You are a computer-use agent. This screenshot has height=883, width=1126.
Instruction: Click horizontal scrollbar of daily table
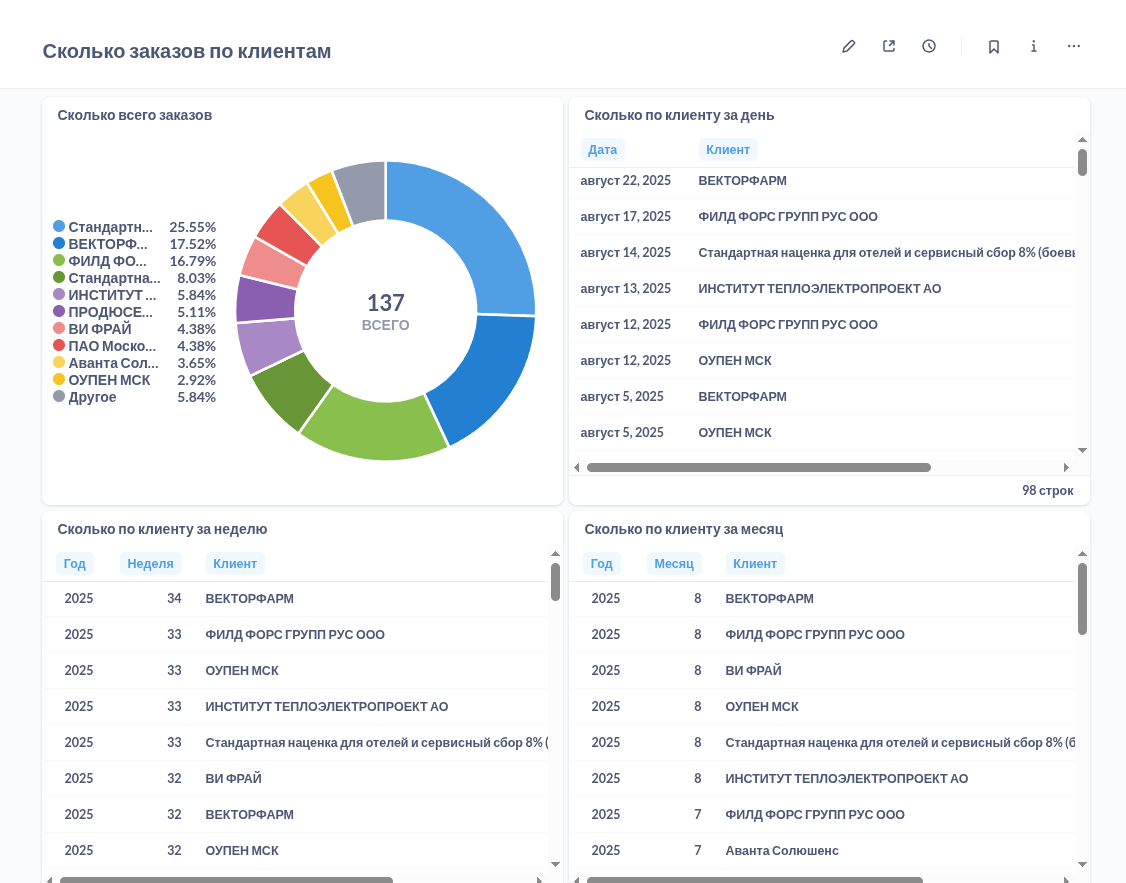coord(758,467)
